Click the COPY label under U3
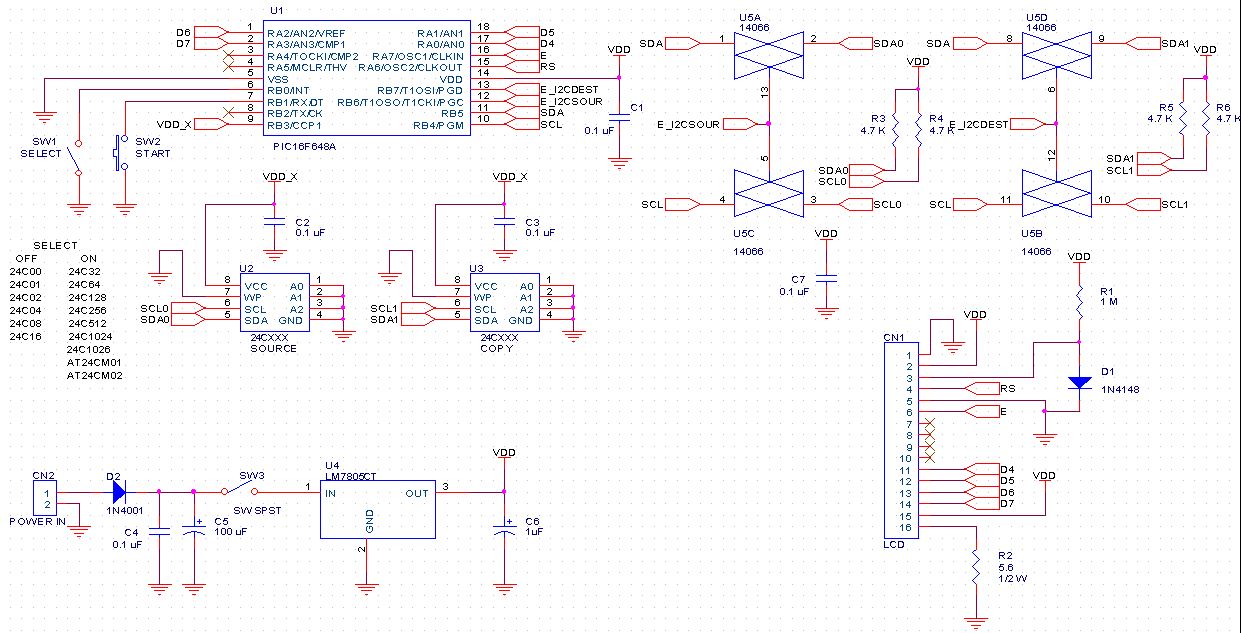 [496, 348]
